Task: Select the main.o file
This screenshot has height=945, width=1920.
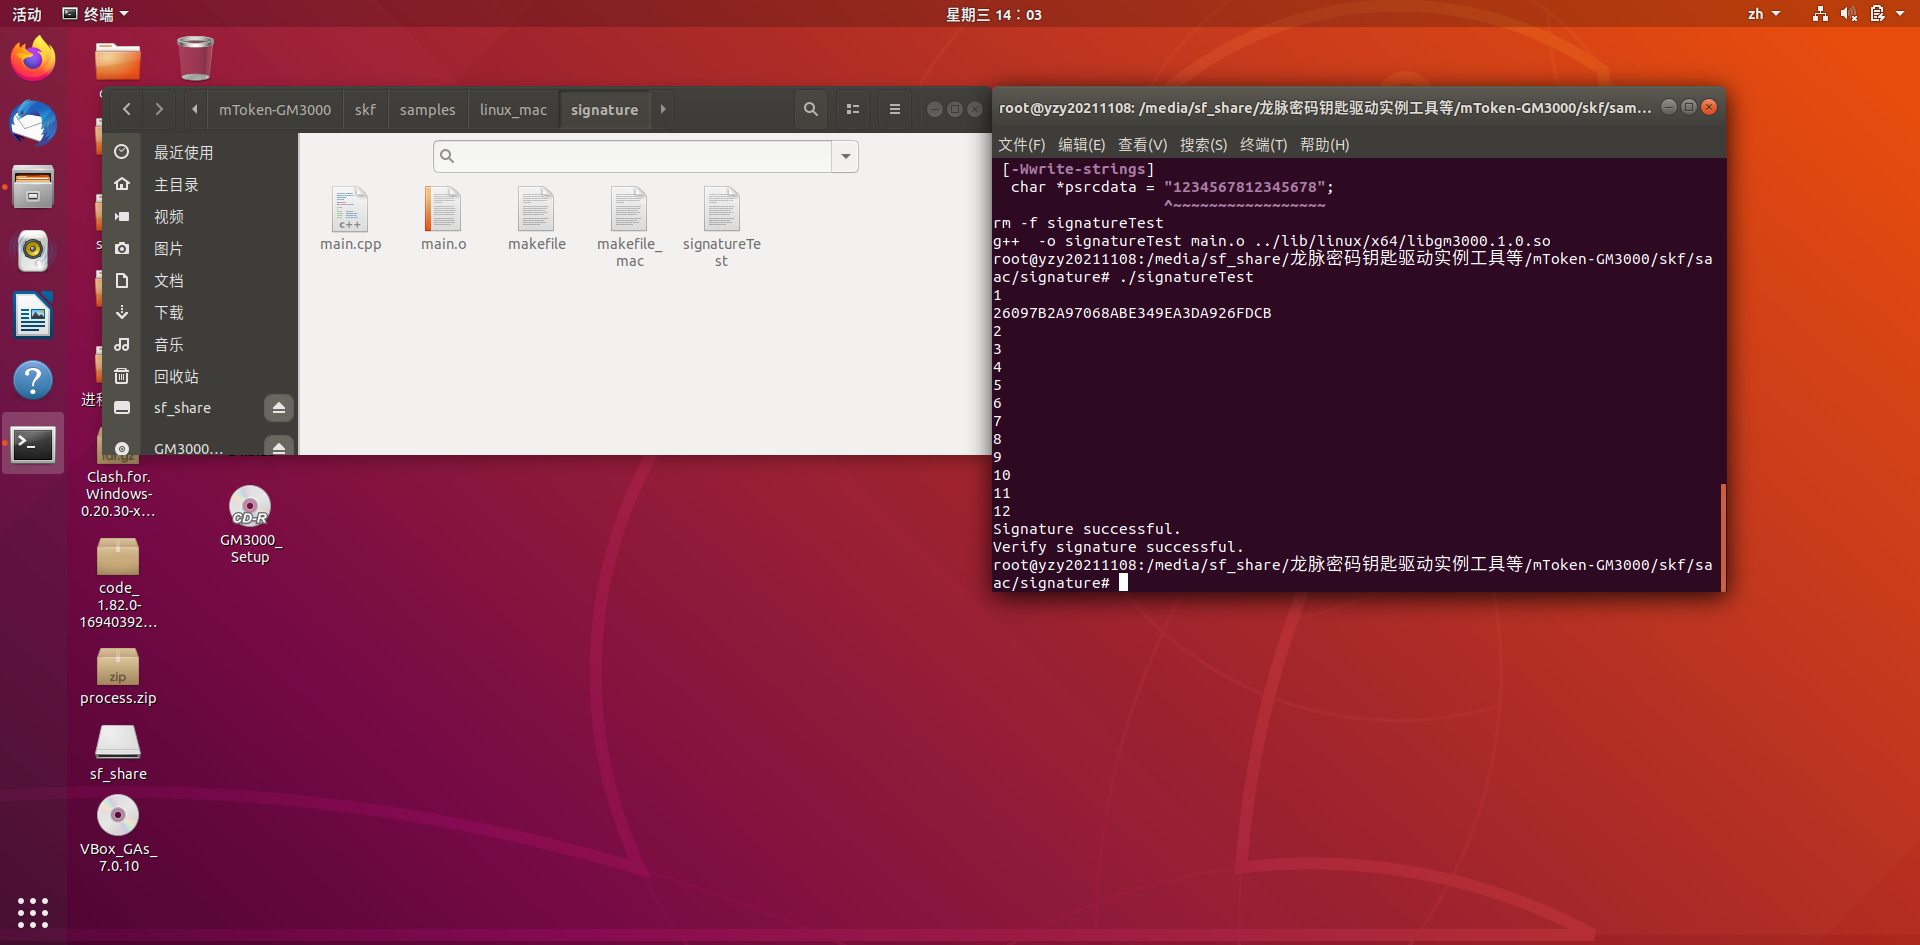Action: click(443, 219)
